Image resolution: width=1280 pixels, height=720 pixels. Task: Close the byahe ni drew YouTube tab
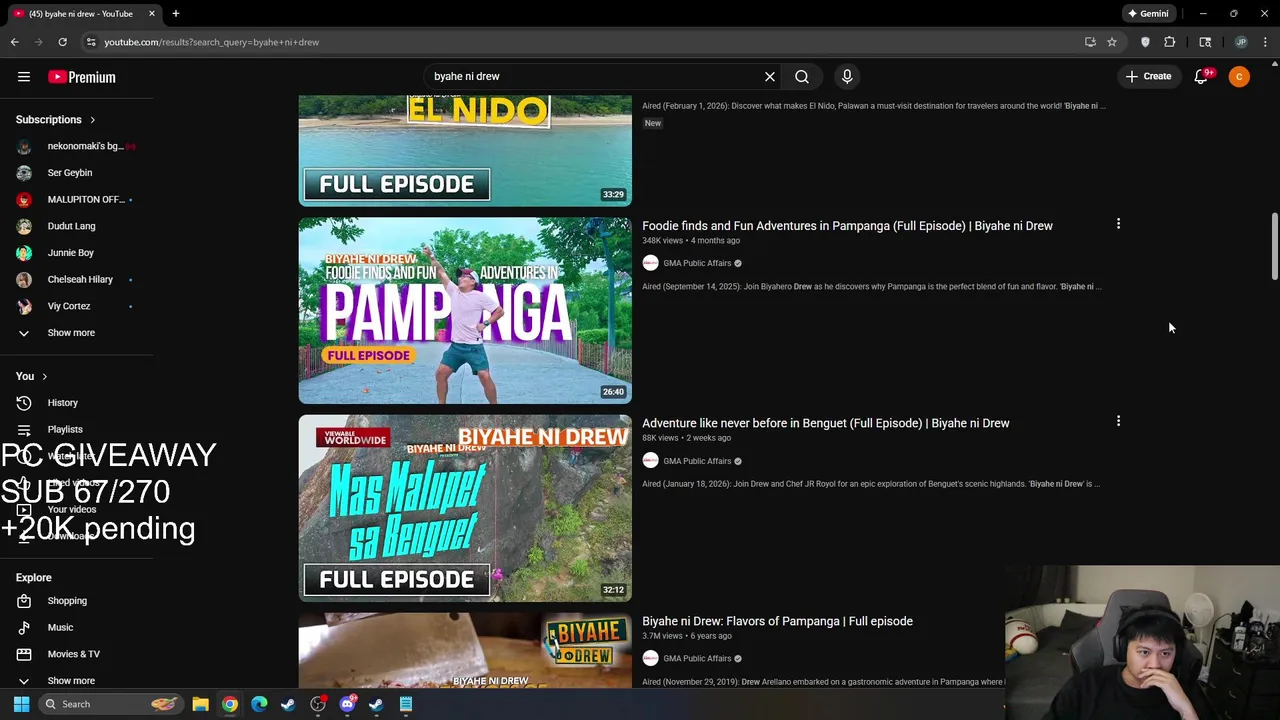tap(152, 14)
